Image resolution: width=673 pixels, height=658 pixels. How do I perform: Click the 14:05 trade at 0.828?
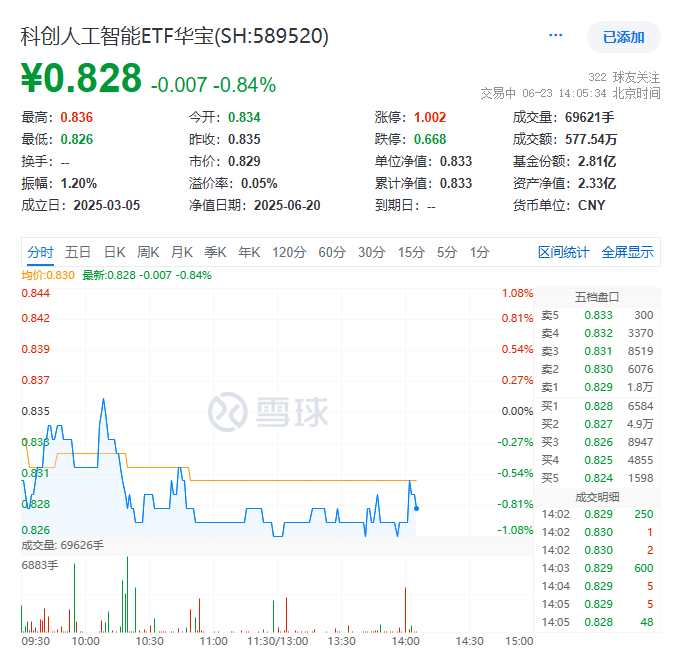[x=597, y=622]
